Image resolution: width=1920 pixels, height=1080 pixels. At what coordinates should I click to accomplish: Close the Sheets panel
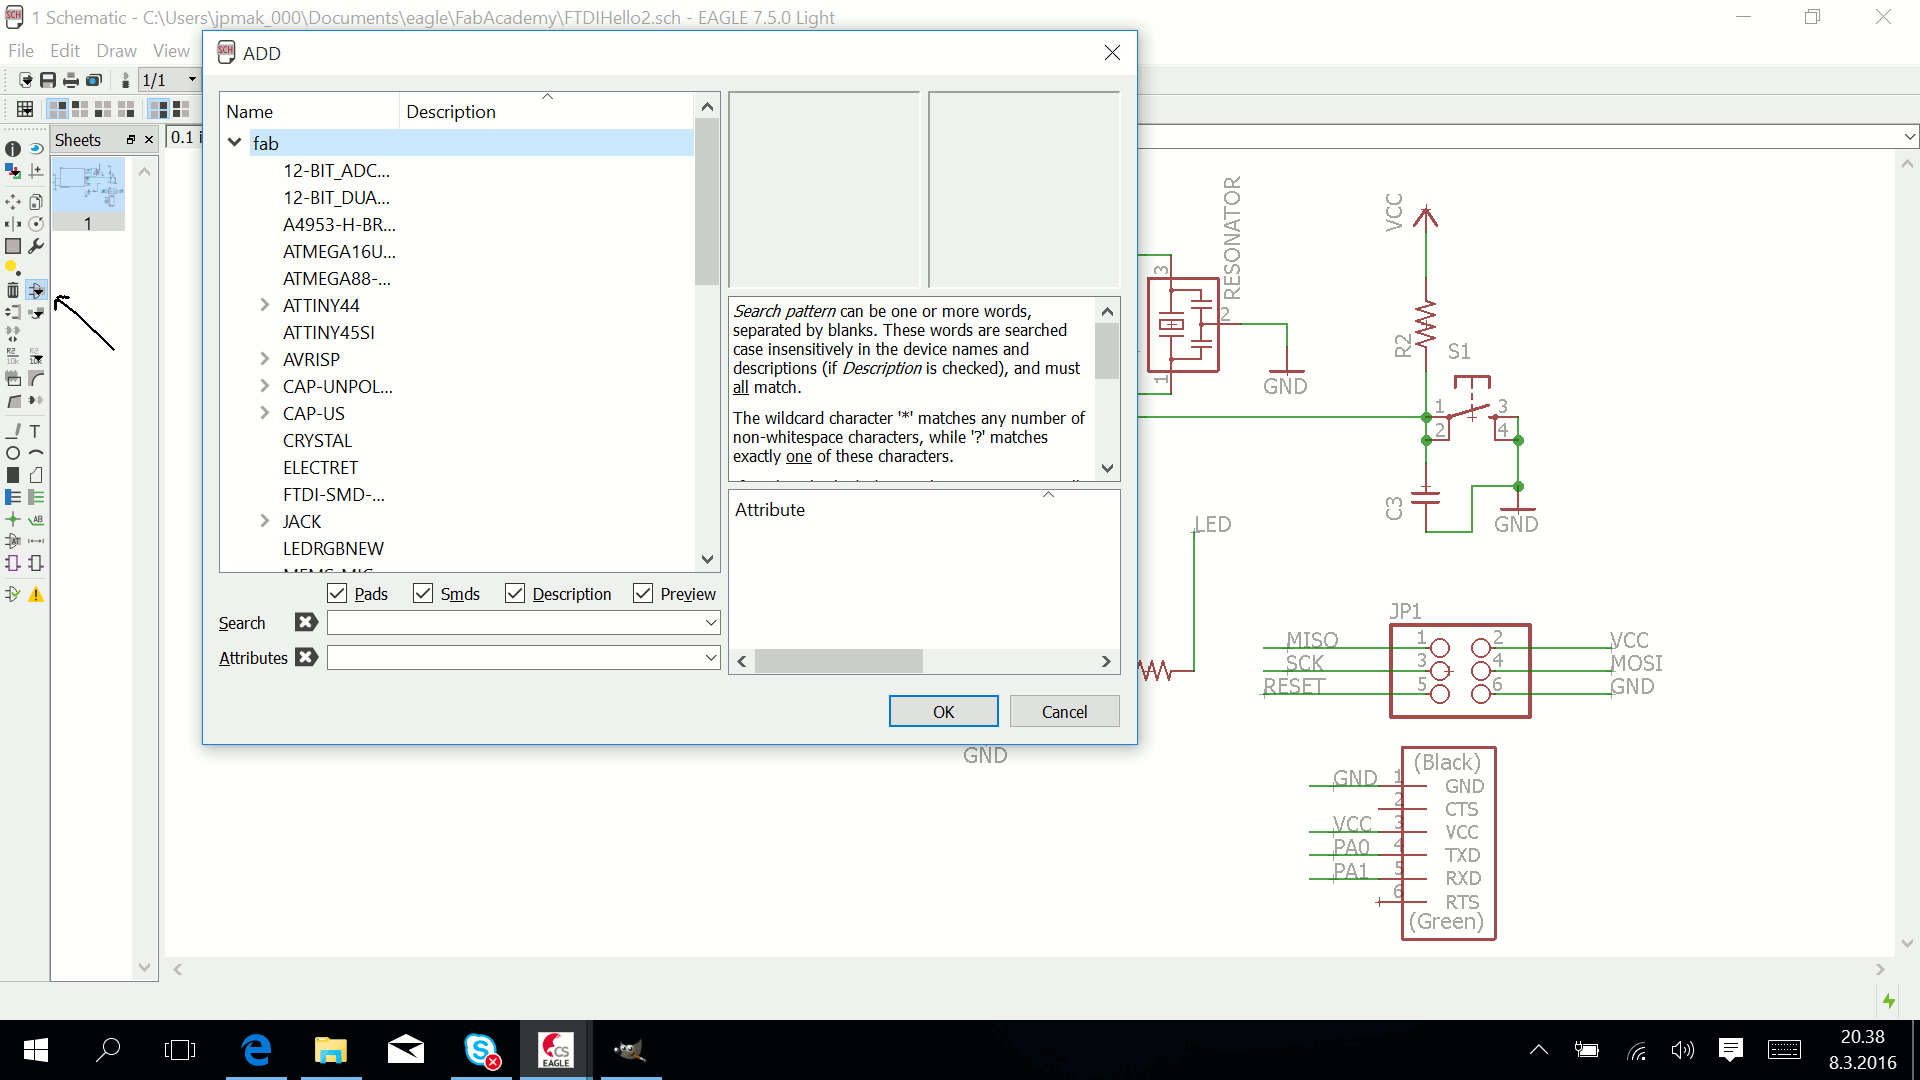click(149, 140)
